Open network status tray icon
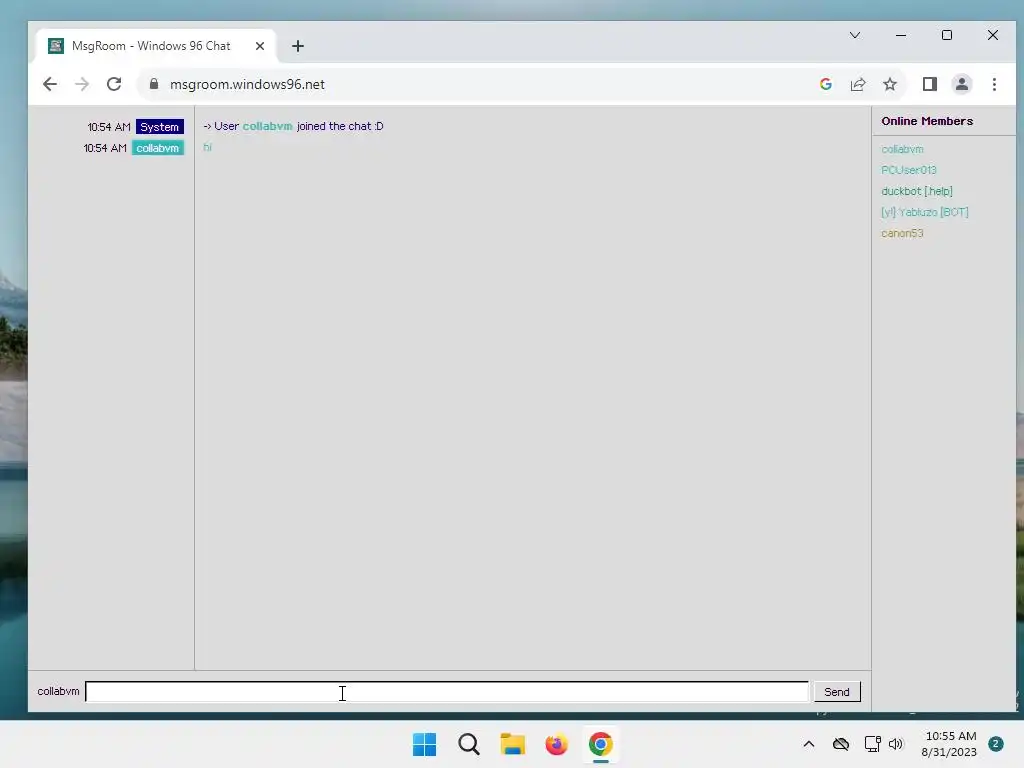The width and height of the screenshot is (1024, 768). click(x=872, y=744)
